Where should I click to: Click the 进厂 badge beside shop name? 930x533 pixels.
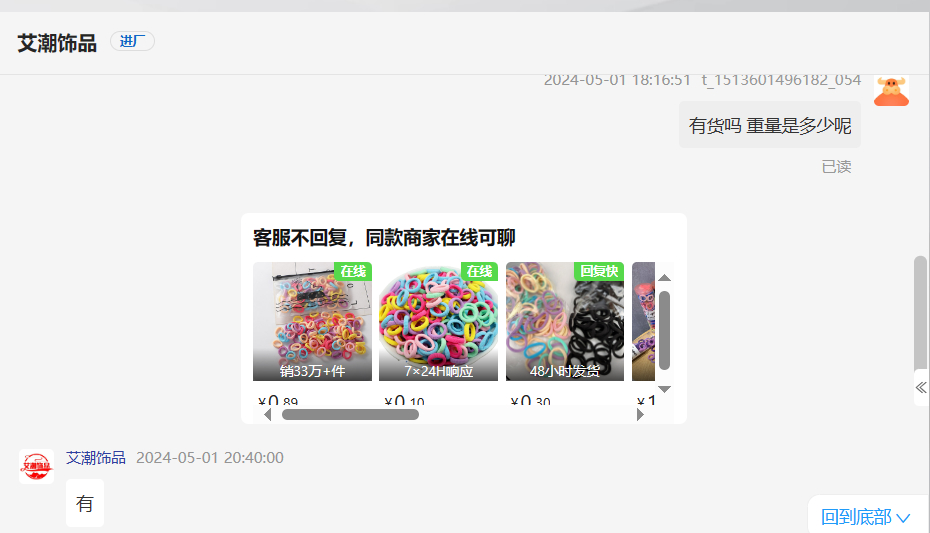click(x=132, y=42)
